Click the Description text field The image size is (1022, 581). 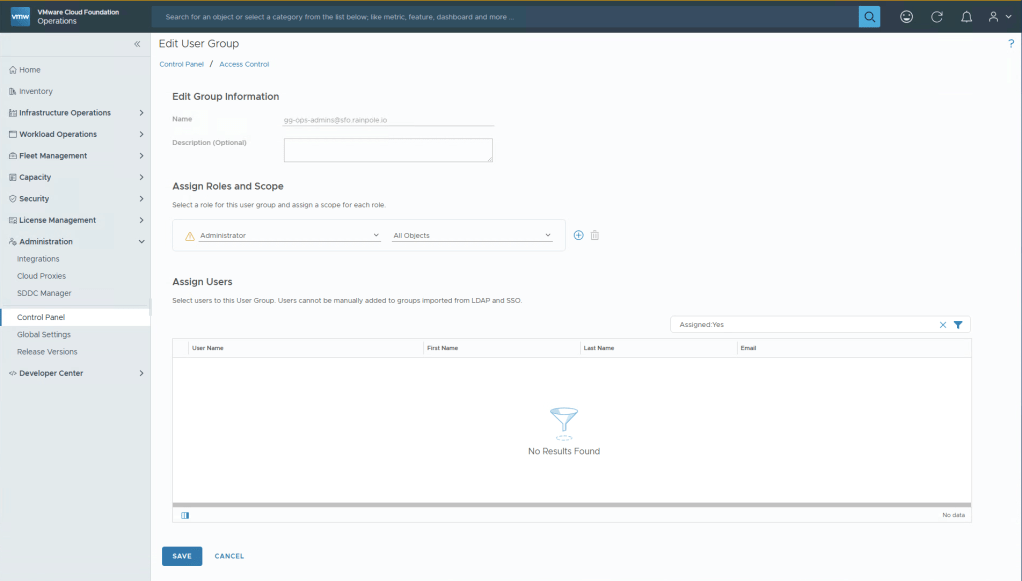click(x=388, y=150)
